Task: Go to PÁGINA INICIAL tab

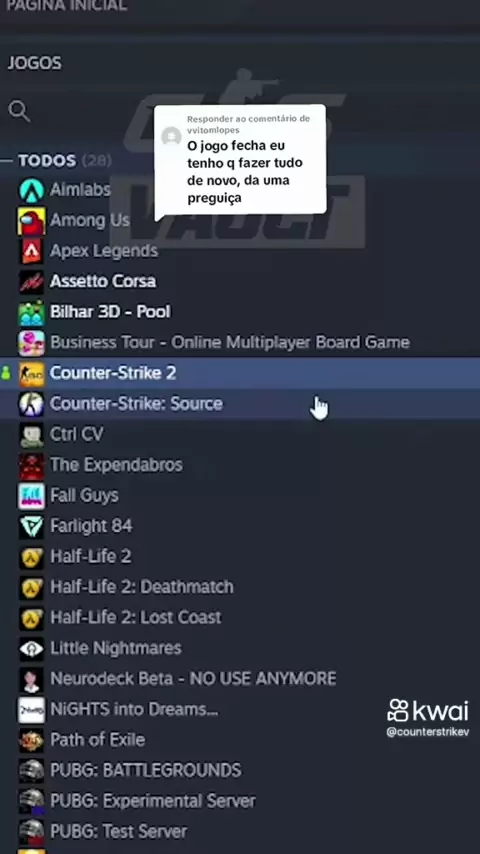Action: coord(67,5)
